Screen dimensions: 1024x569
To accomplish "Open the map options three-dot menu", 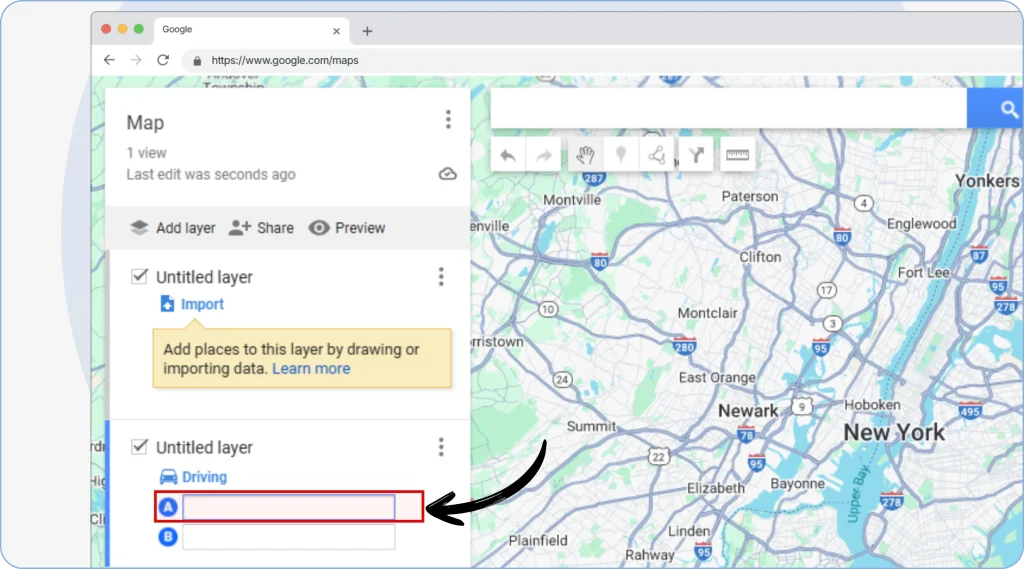I will click(448, 120).
